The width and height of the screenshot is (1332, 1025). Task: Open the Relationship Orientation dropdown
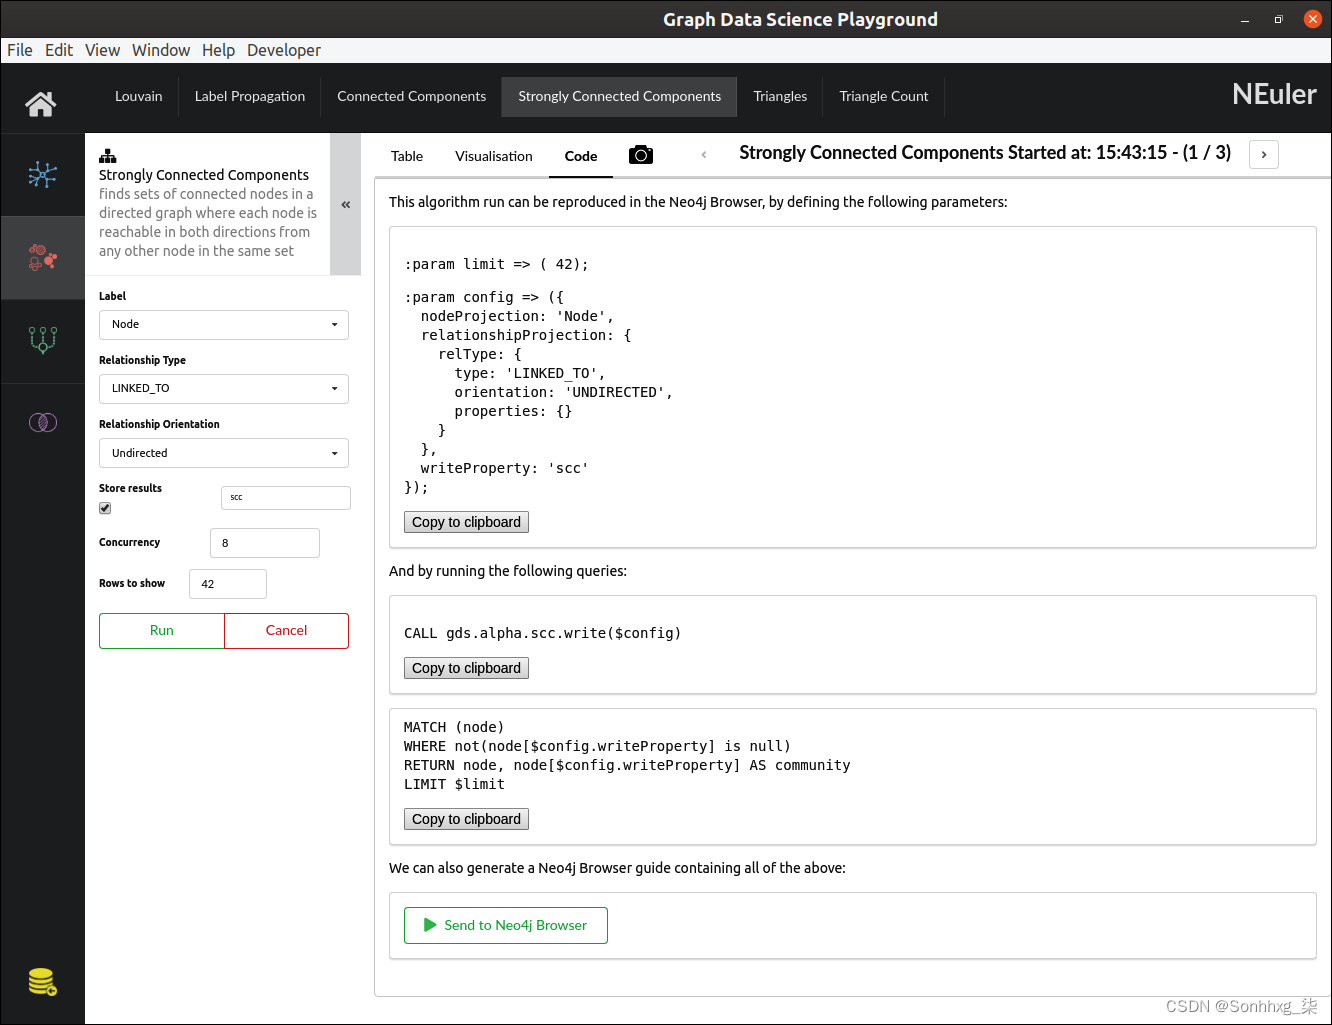pos(224,453)
